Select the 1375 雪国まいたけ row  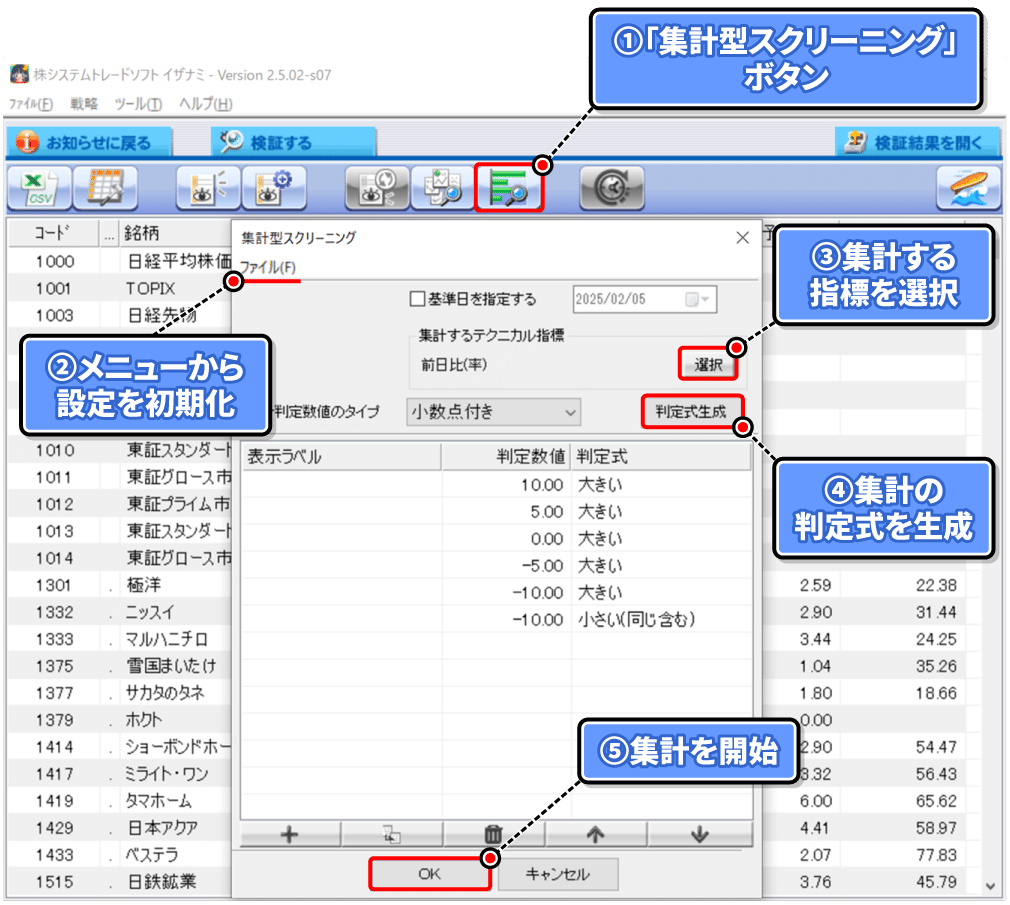click(x=120, y=666)
